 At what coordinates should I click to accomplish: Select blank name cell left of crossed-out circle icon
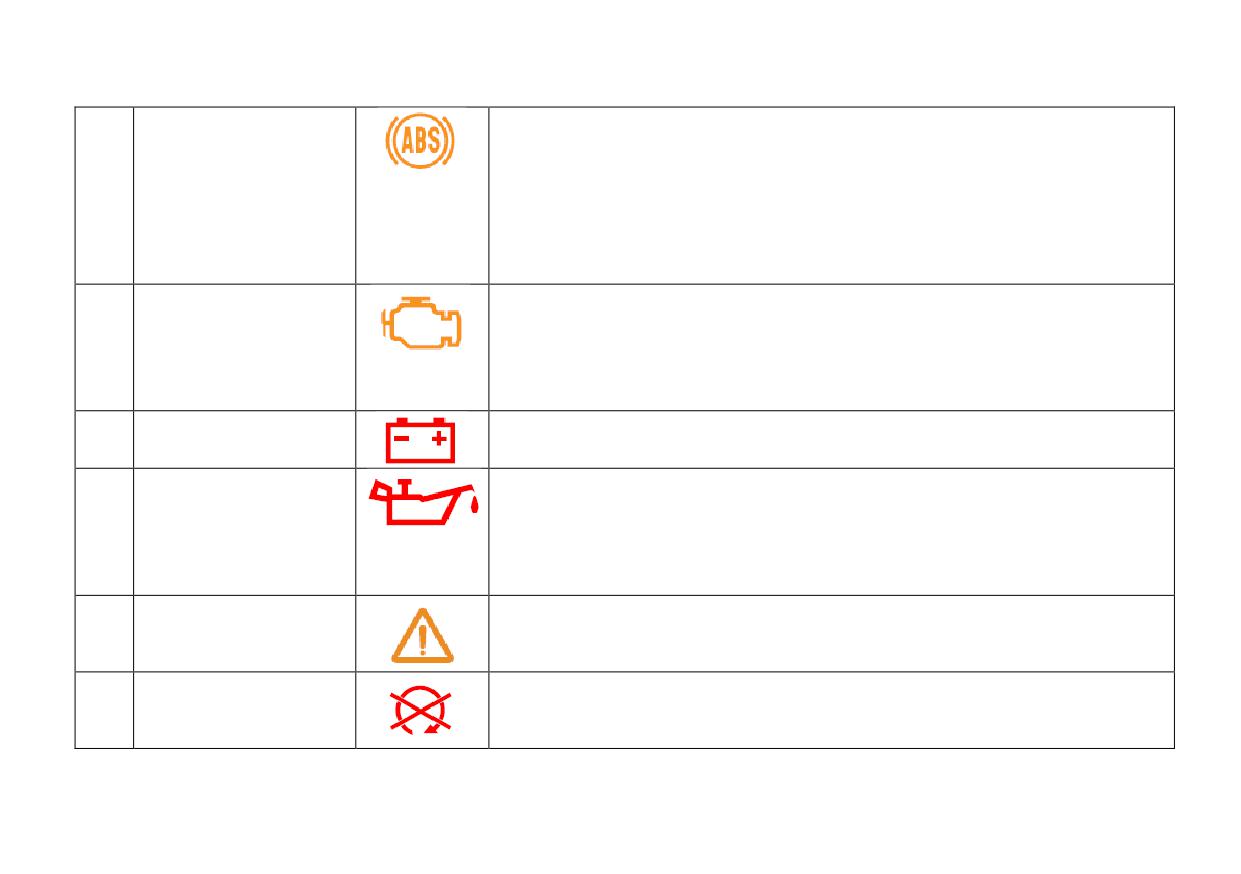[245, 710]
